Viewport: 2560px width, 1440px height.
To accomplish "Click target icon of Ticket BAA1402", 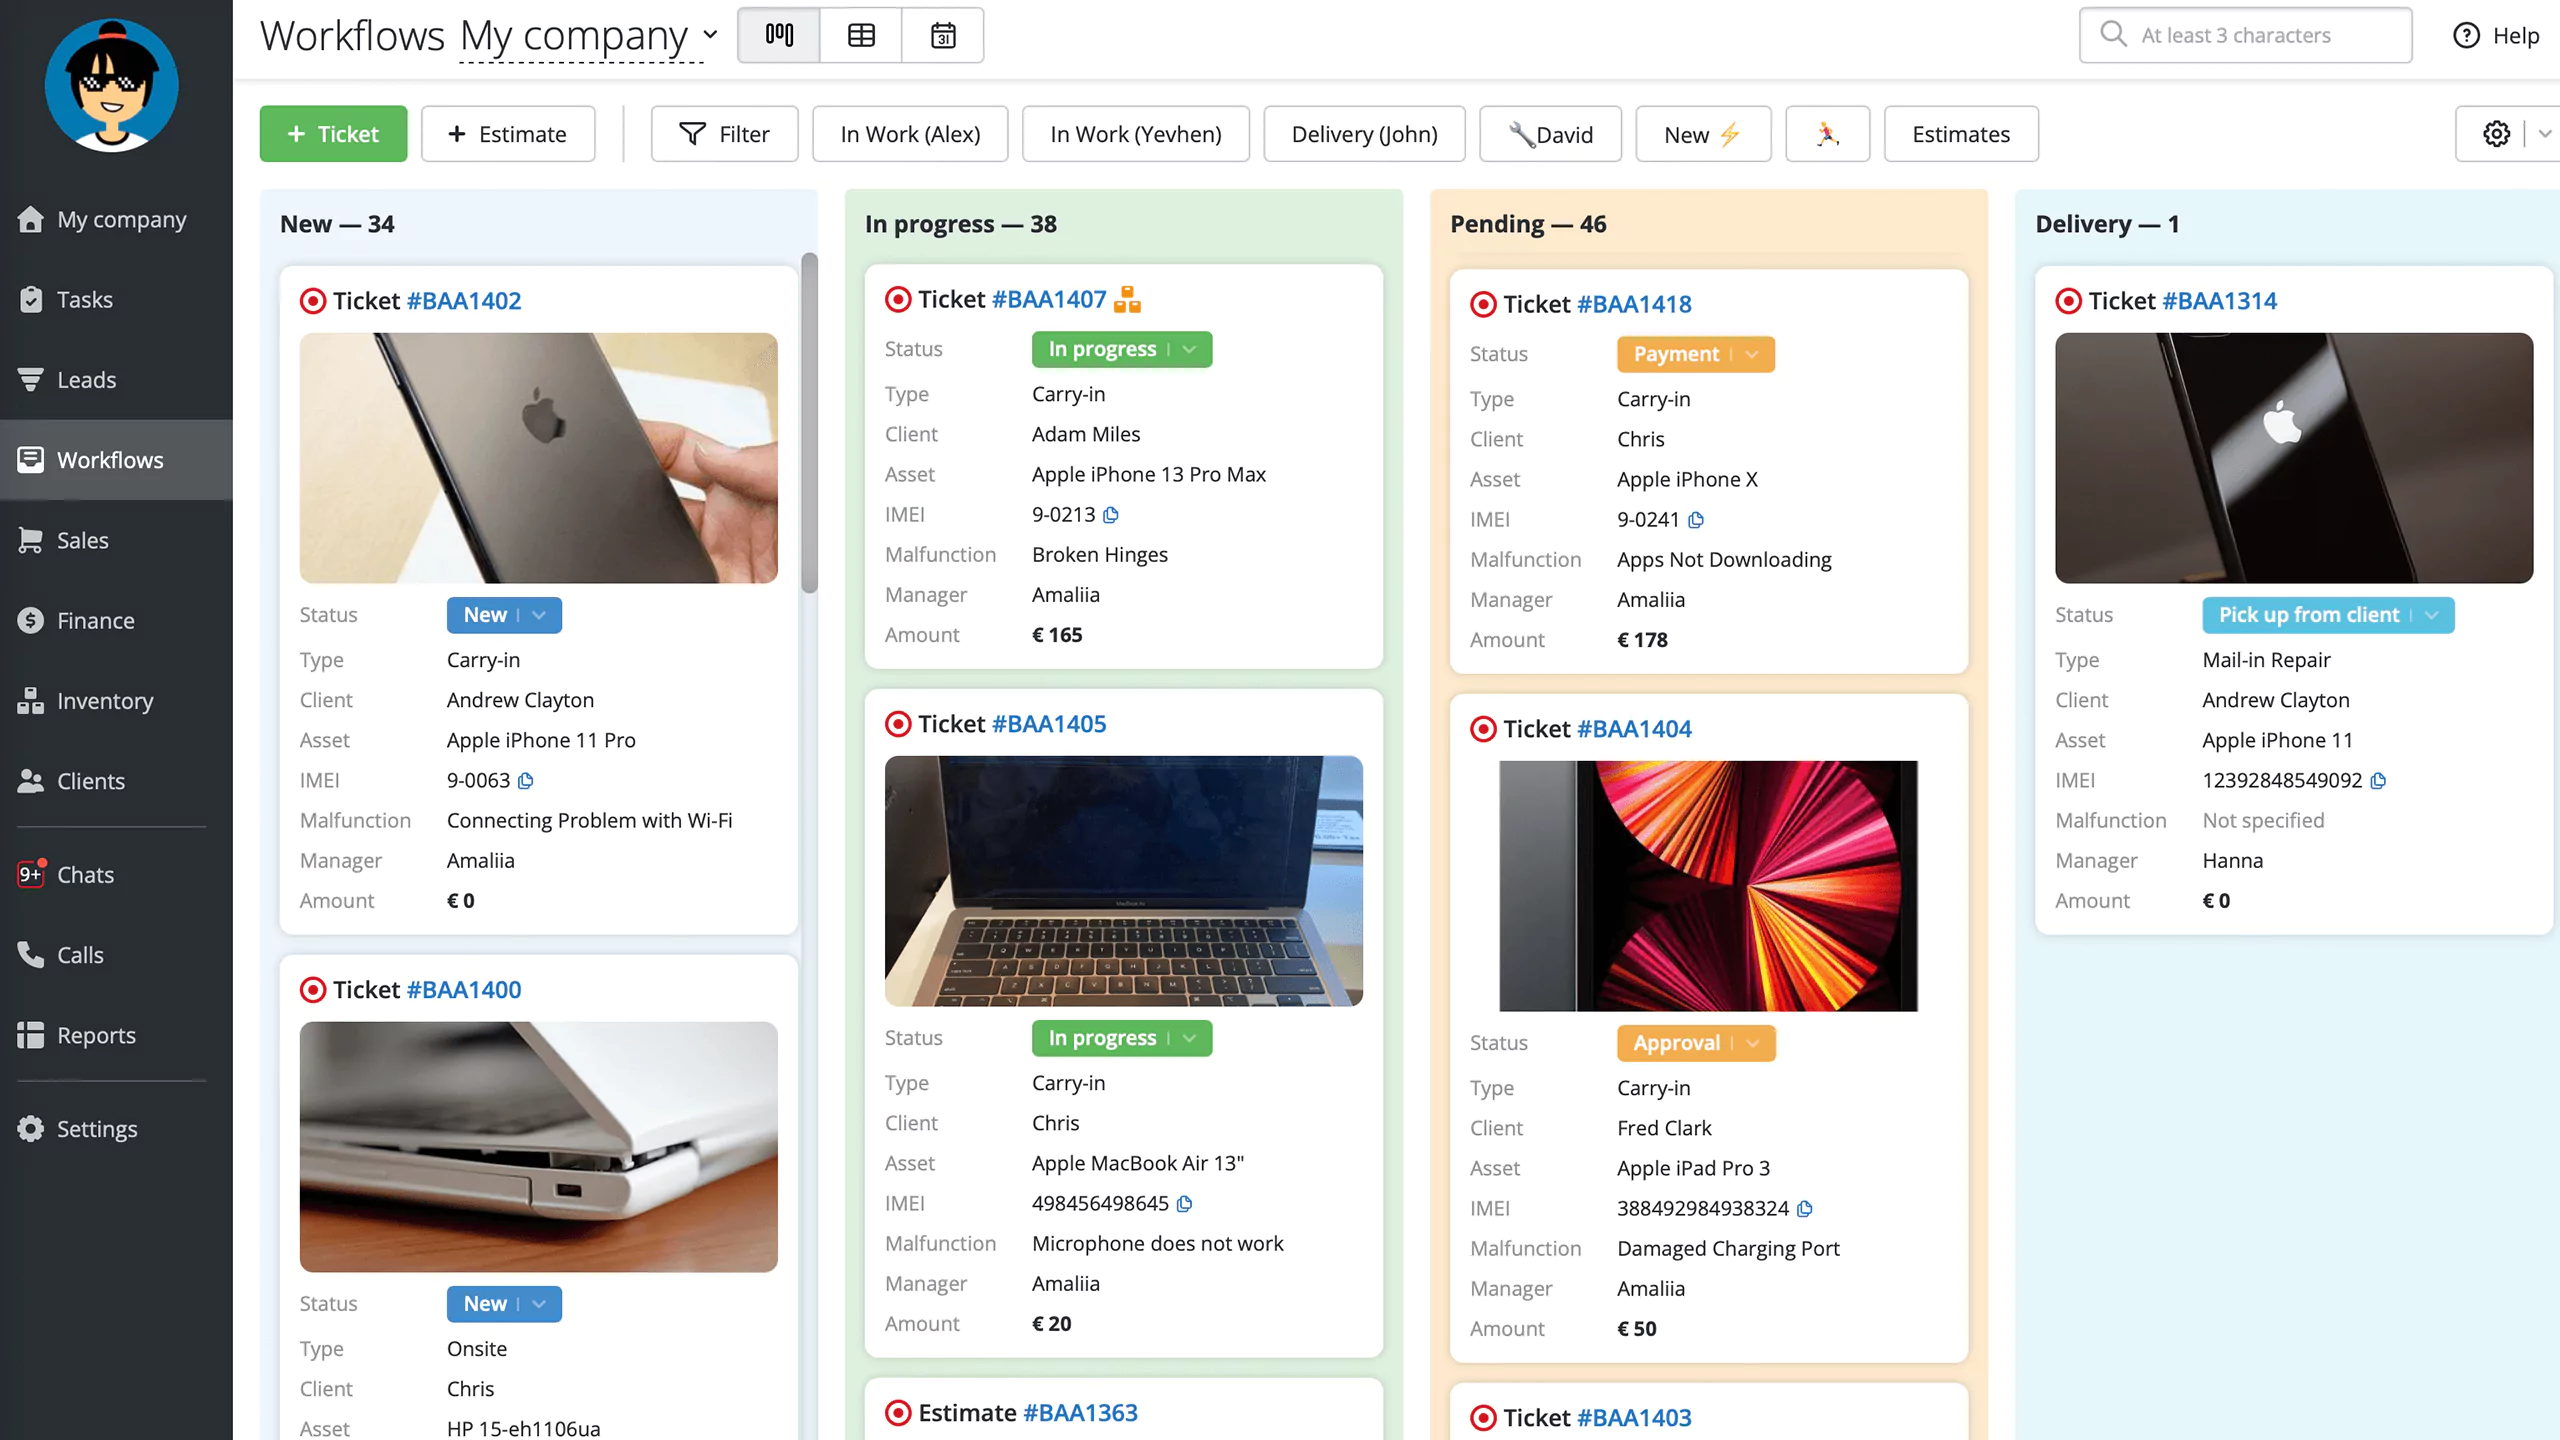I will [x=313, y=301].
